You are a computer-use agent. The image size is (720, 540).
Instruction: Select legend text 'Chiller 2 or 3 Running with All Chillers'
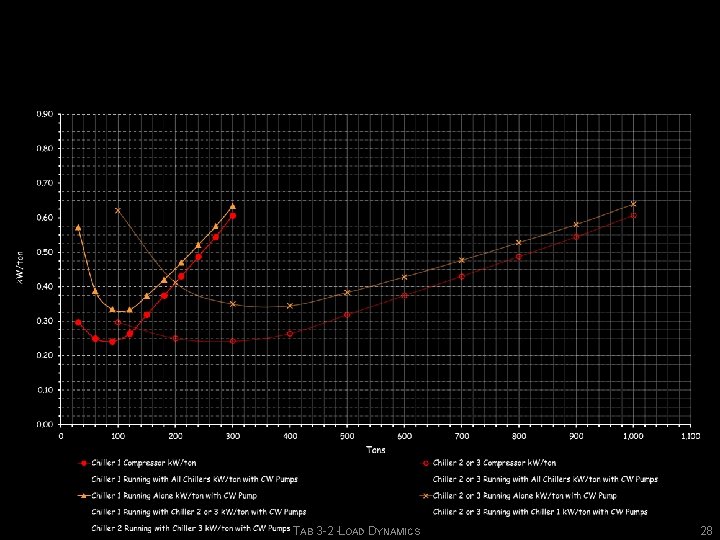click(x=504, y=479)
